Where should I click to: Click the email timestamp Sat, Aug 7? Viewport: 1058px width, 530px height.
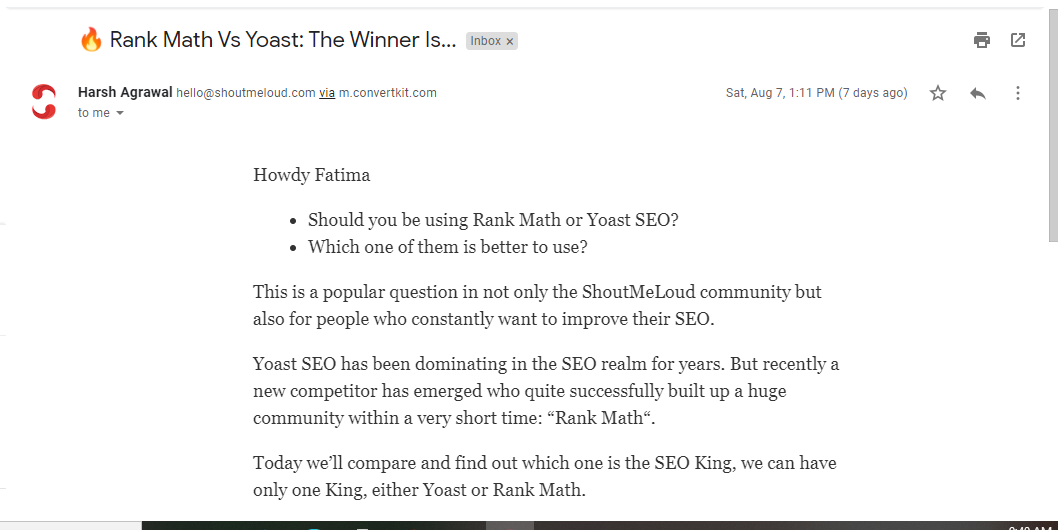tap(816, 93)
